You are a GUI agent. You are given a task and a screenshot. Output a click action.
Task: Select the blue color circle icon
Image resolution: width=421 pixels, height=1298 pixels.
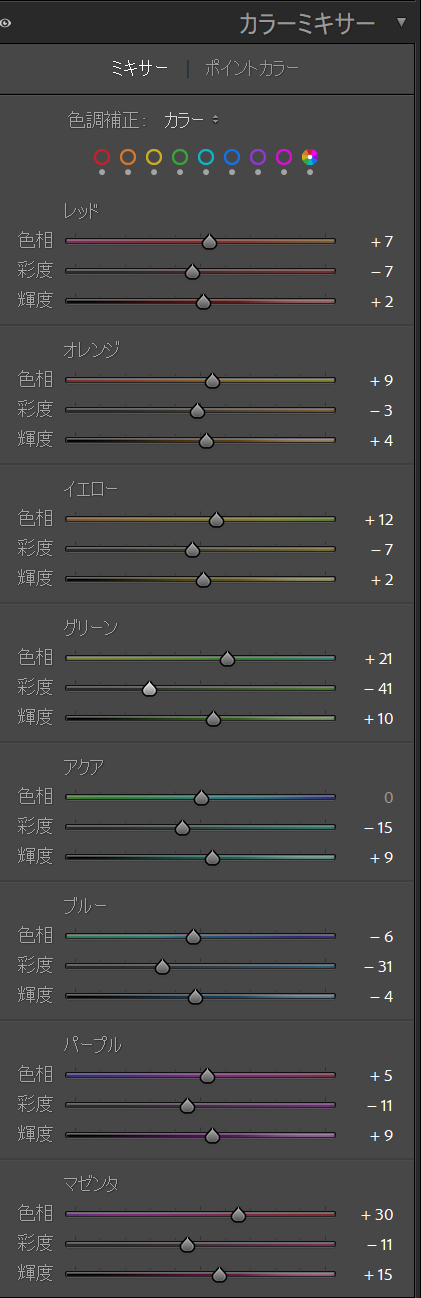pyautogui.click(x=232, y=157)
